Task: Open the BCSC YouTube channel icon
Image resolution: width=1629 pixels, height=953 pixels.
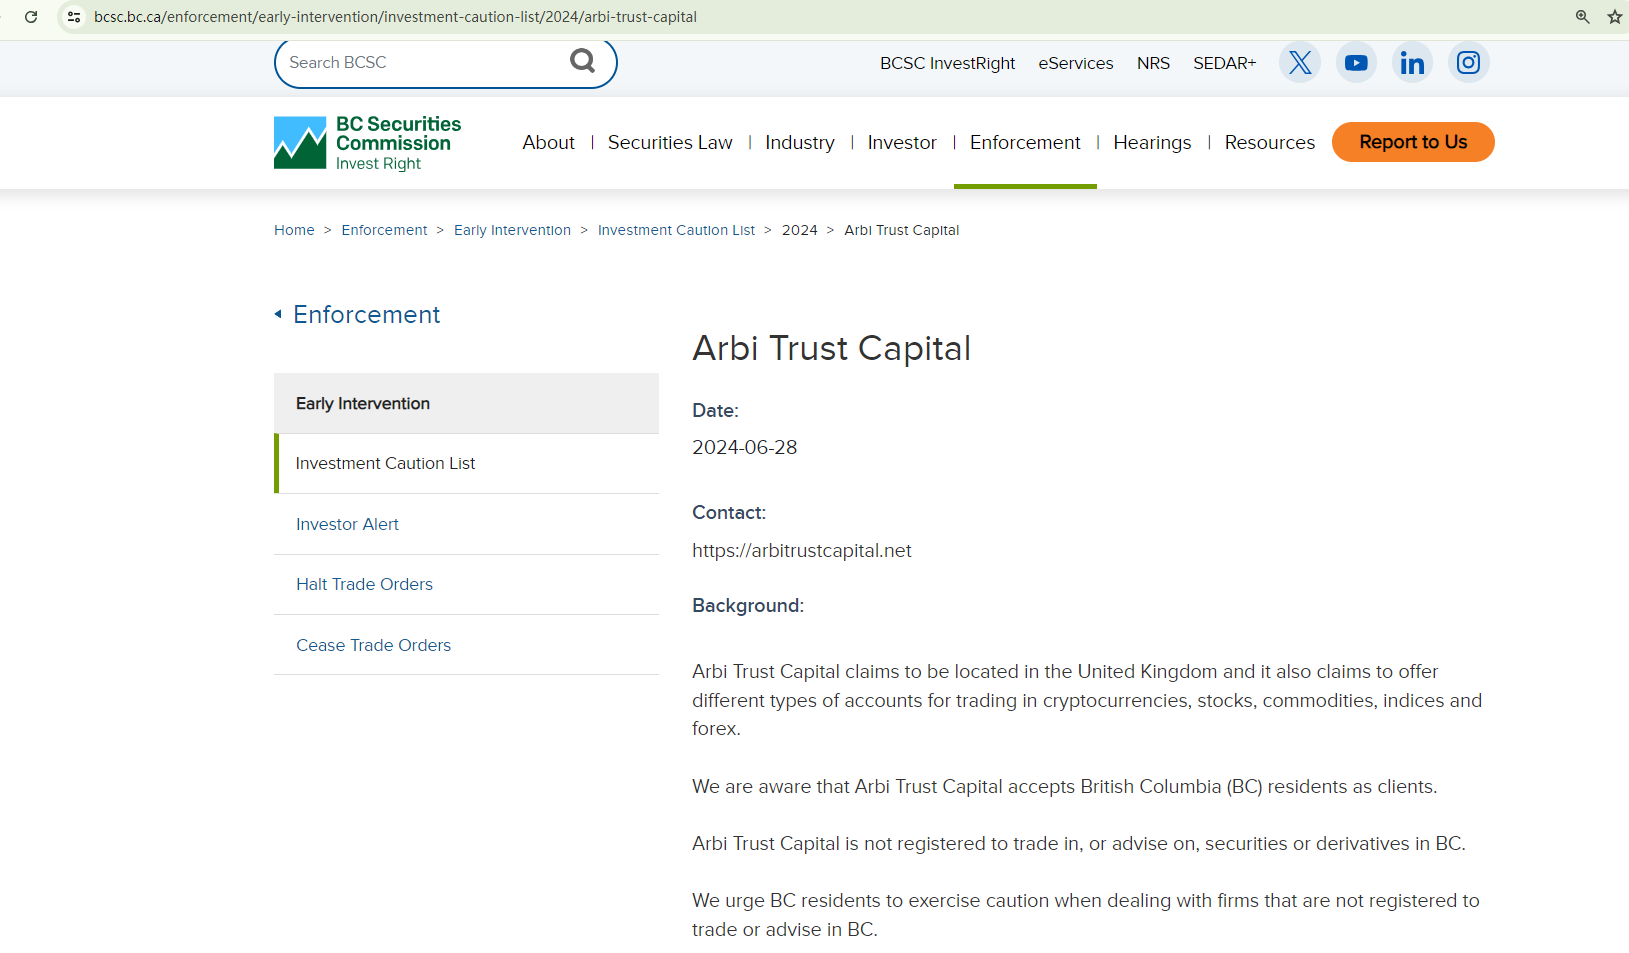Action: coord(1356,62)
